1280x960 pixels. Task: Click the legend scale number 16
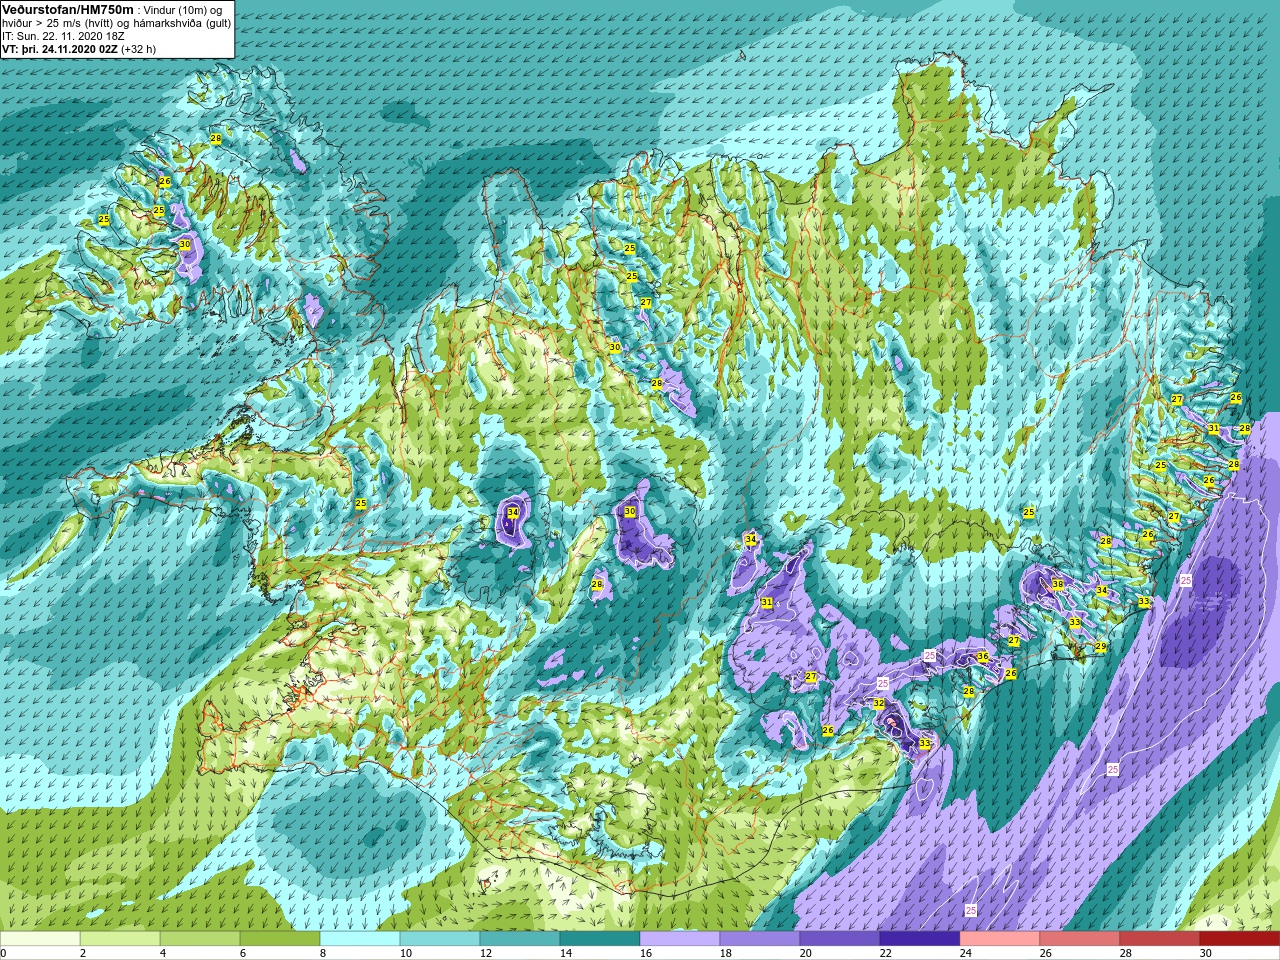coord(646,953)
